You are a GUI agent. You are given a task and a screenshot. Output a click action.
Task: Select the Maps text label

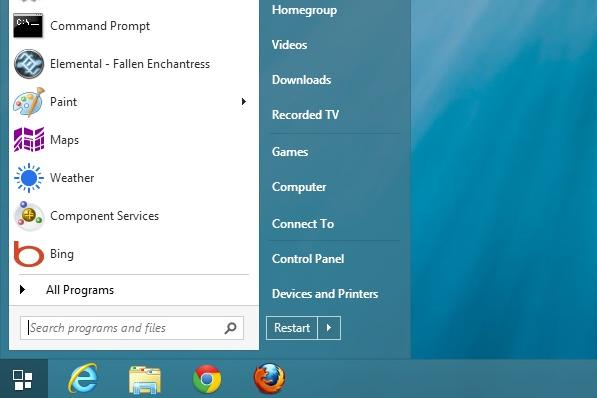tap(64, 140)
